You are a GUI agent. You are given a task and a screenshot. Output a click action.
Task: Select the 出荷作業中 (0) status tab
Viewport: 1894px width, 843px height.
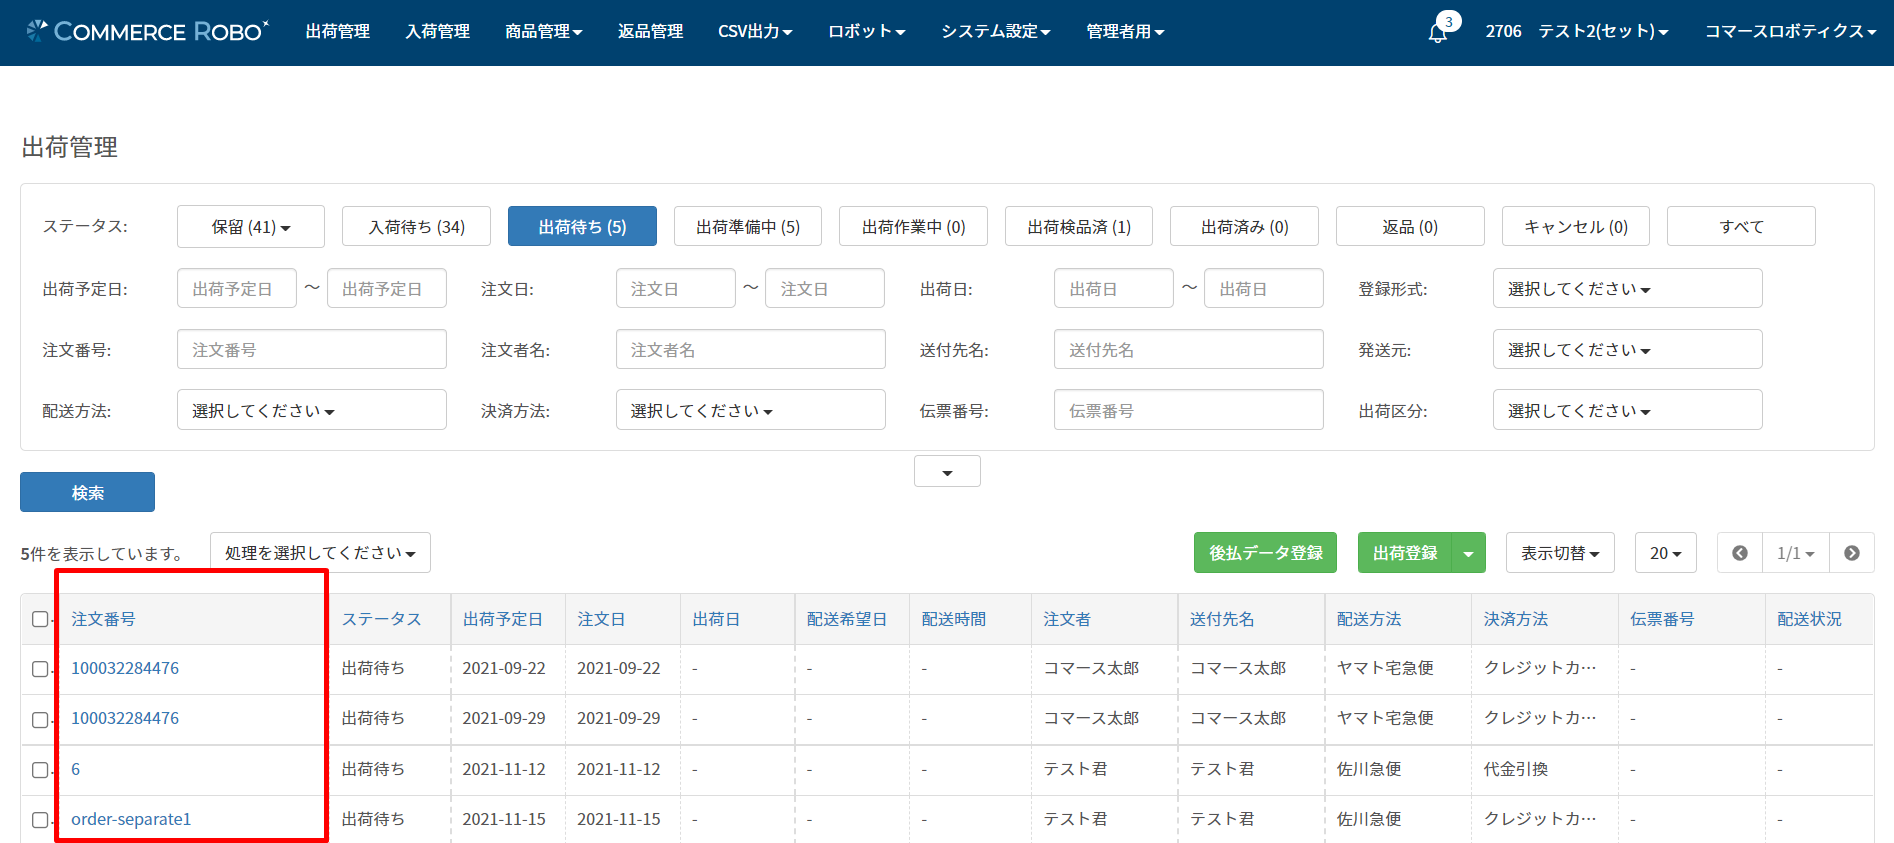[x=913, y=226]
